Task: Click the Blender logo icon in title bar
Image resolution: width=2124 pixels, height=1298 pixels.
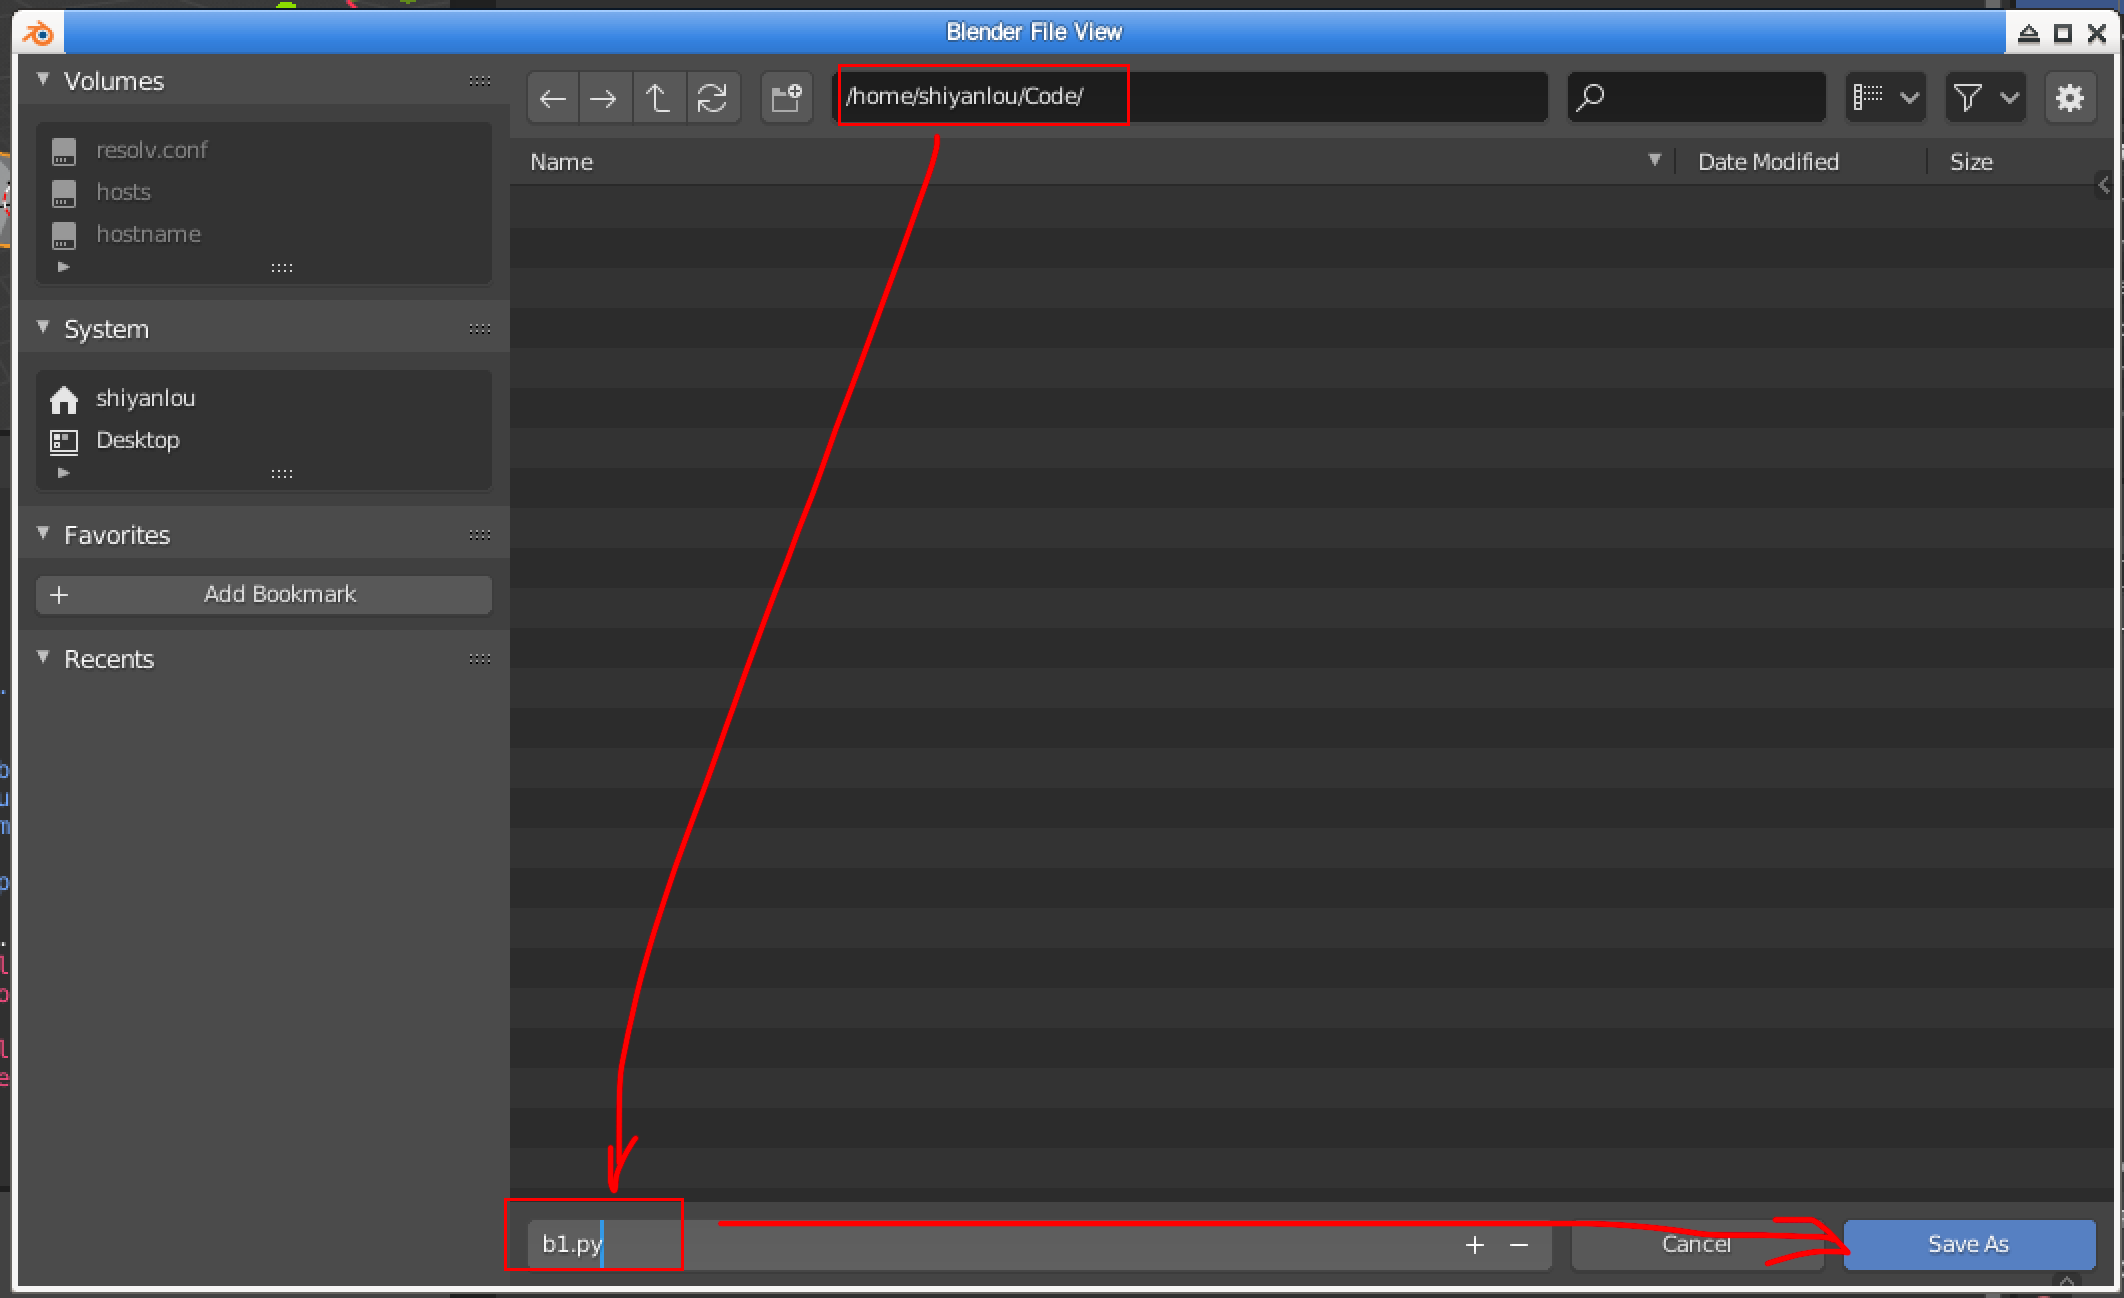Action: point(39,33)
